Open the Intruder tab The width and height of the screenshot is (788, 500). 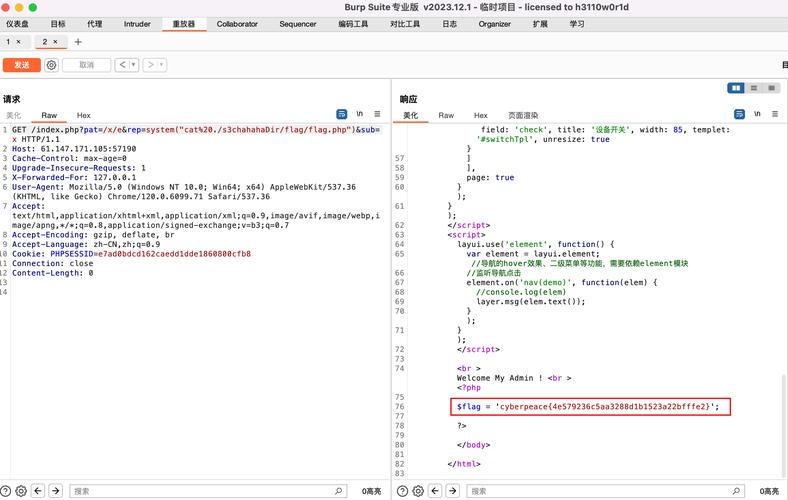point(137,24)
